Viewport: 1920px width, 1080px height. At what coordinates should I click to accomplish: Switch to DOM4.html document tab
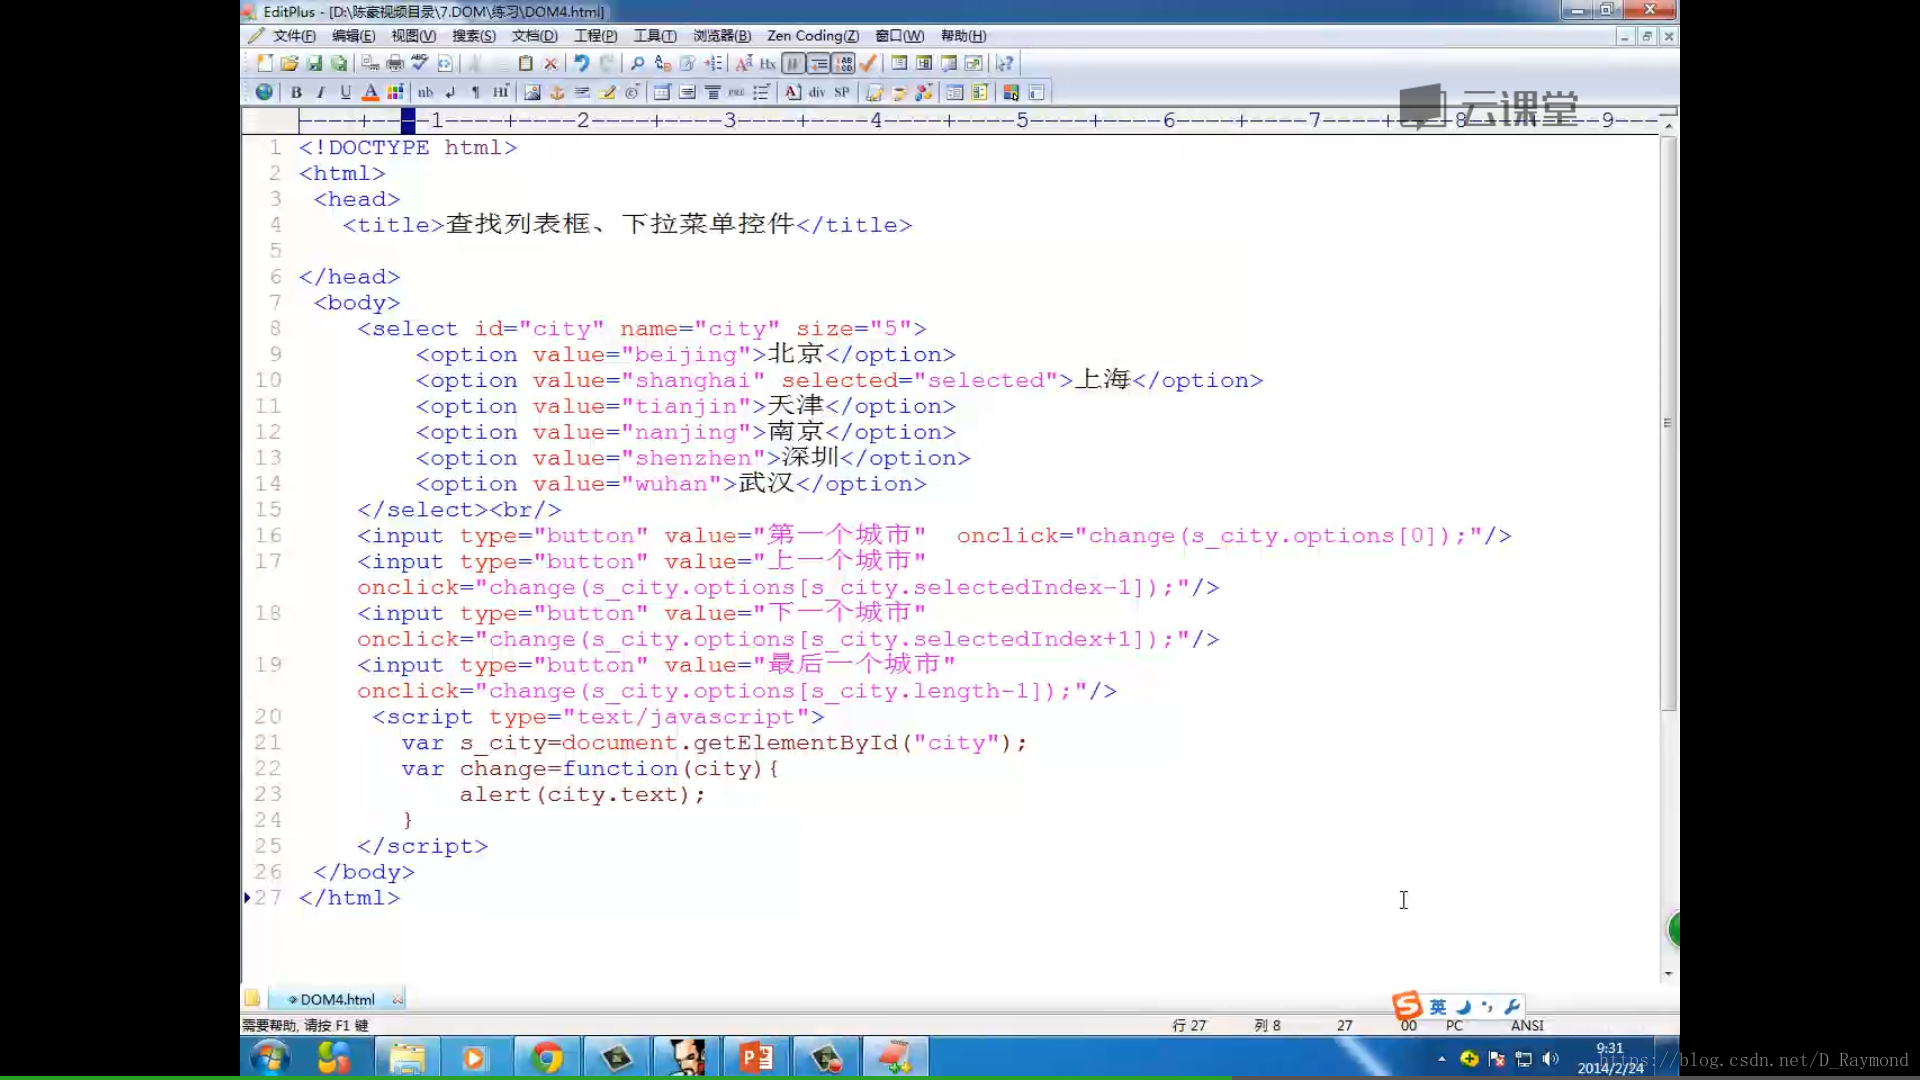(336, 999)
